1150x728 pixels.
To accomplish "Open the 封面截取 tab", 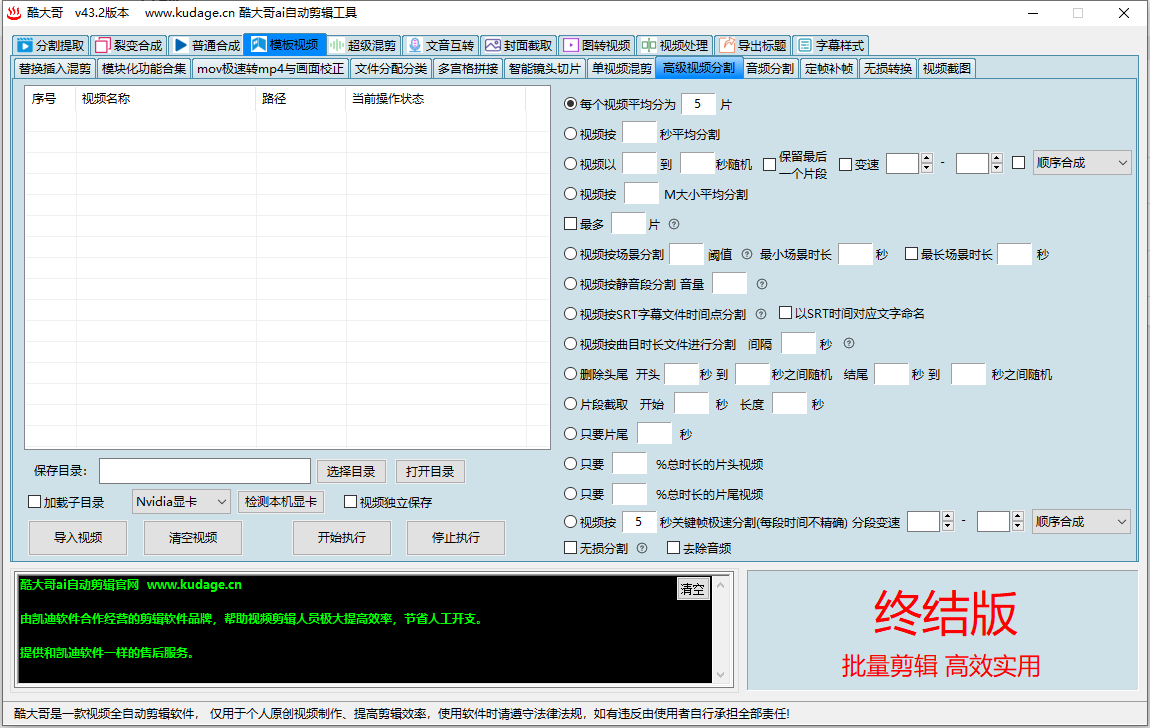I will [x=519, y=45].
